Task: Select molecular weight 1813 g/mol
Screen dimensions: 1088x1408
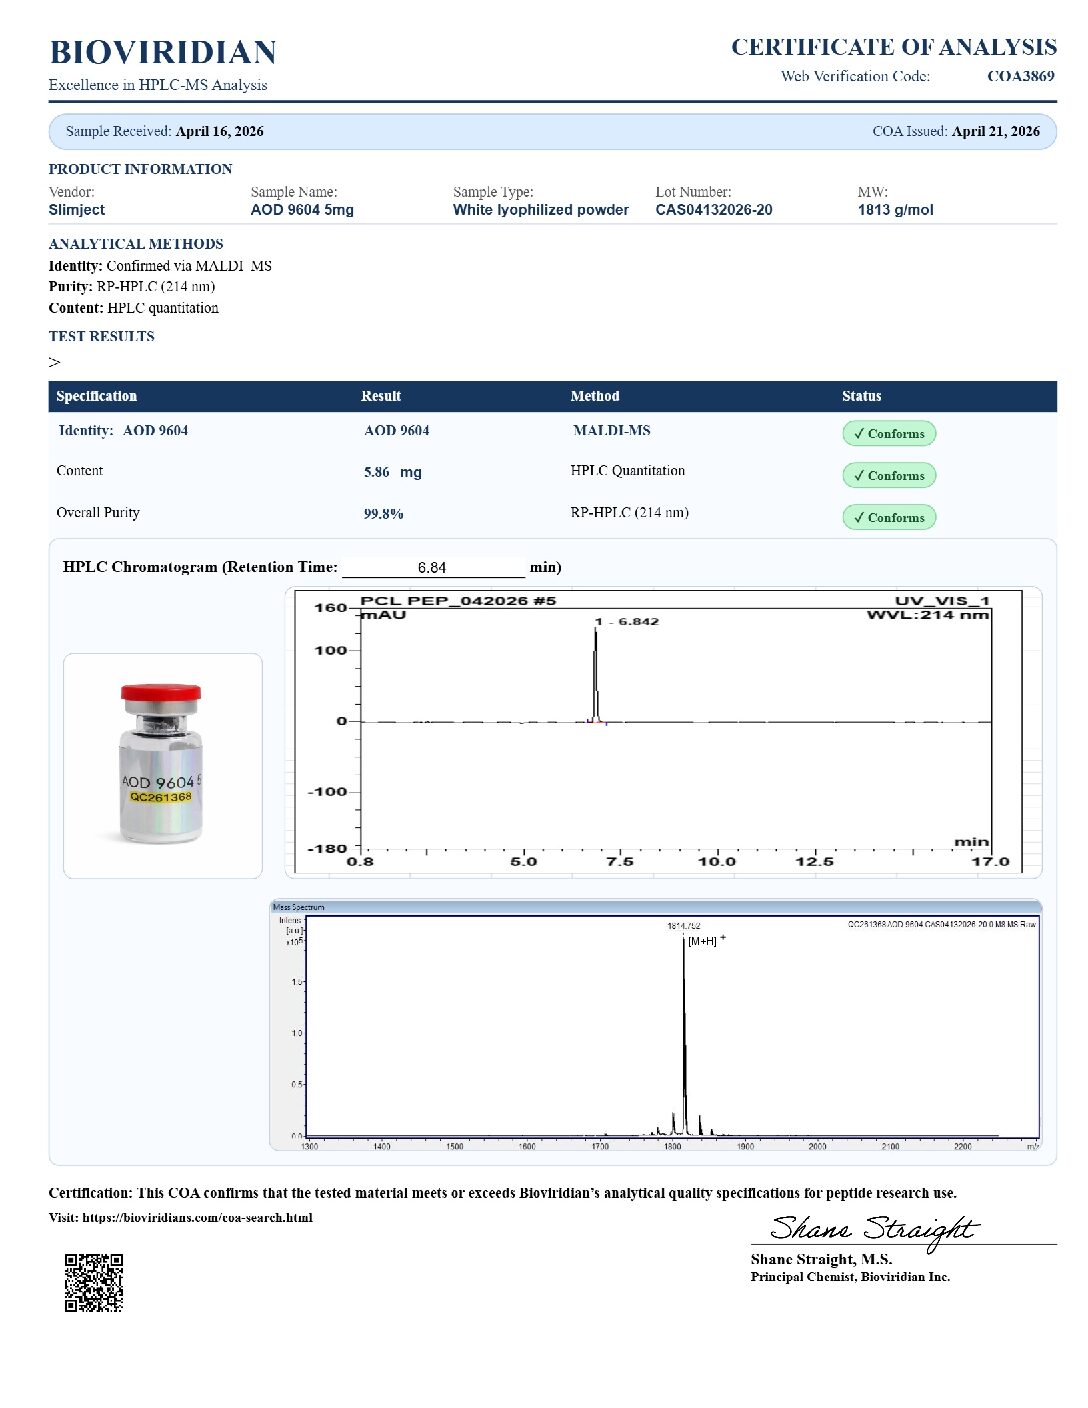Action: (x=896, y=210)
